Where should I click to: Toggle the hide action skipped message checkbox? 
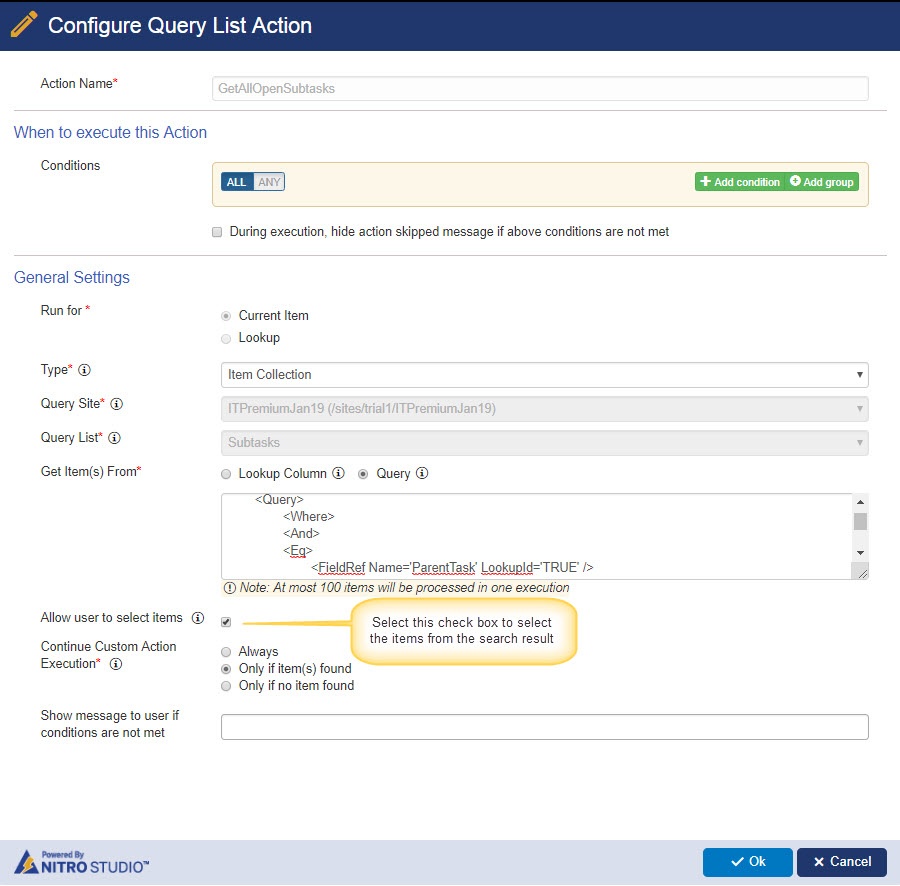[x=216, y=232]
